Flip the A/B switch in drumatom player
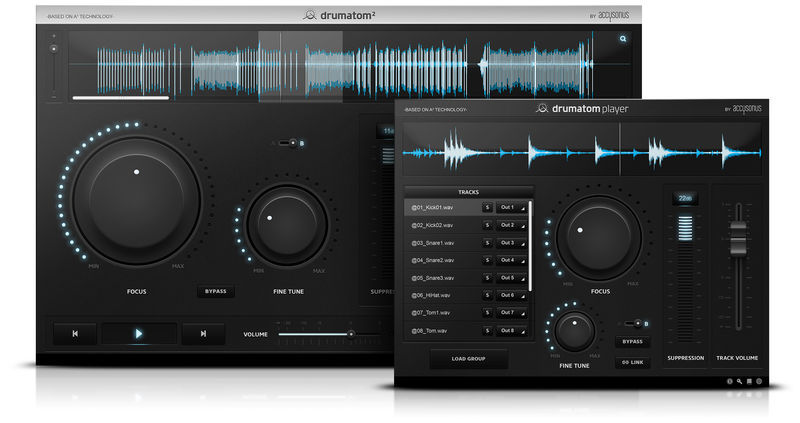The width and height of the screenshot is (800, 423). coord(634,324)
